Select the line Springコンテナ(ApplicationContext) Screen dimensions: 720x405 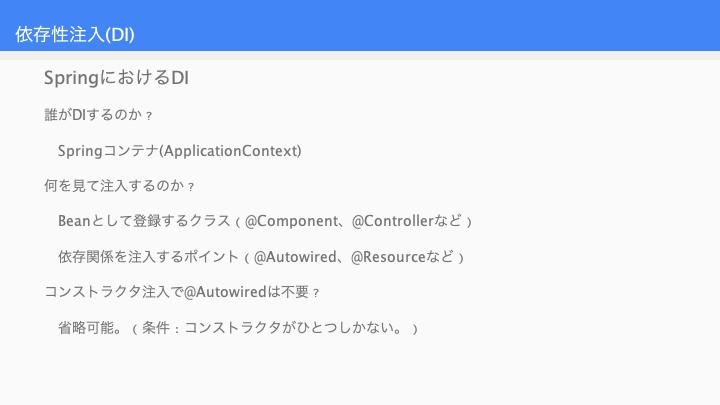point(180,151)
